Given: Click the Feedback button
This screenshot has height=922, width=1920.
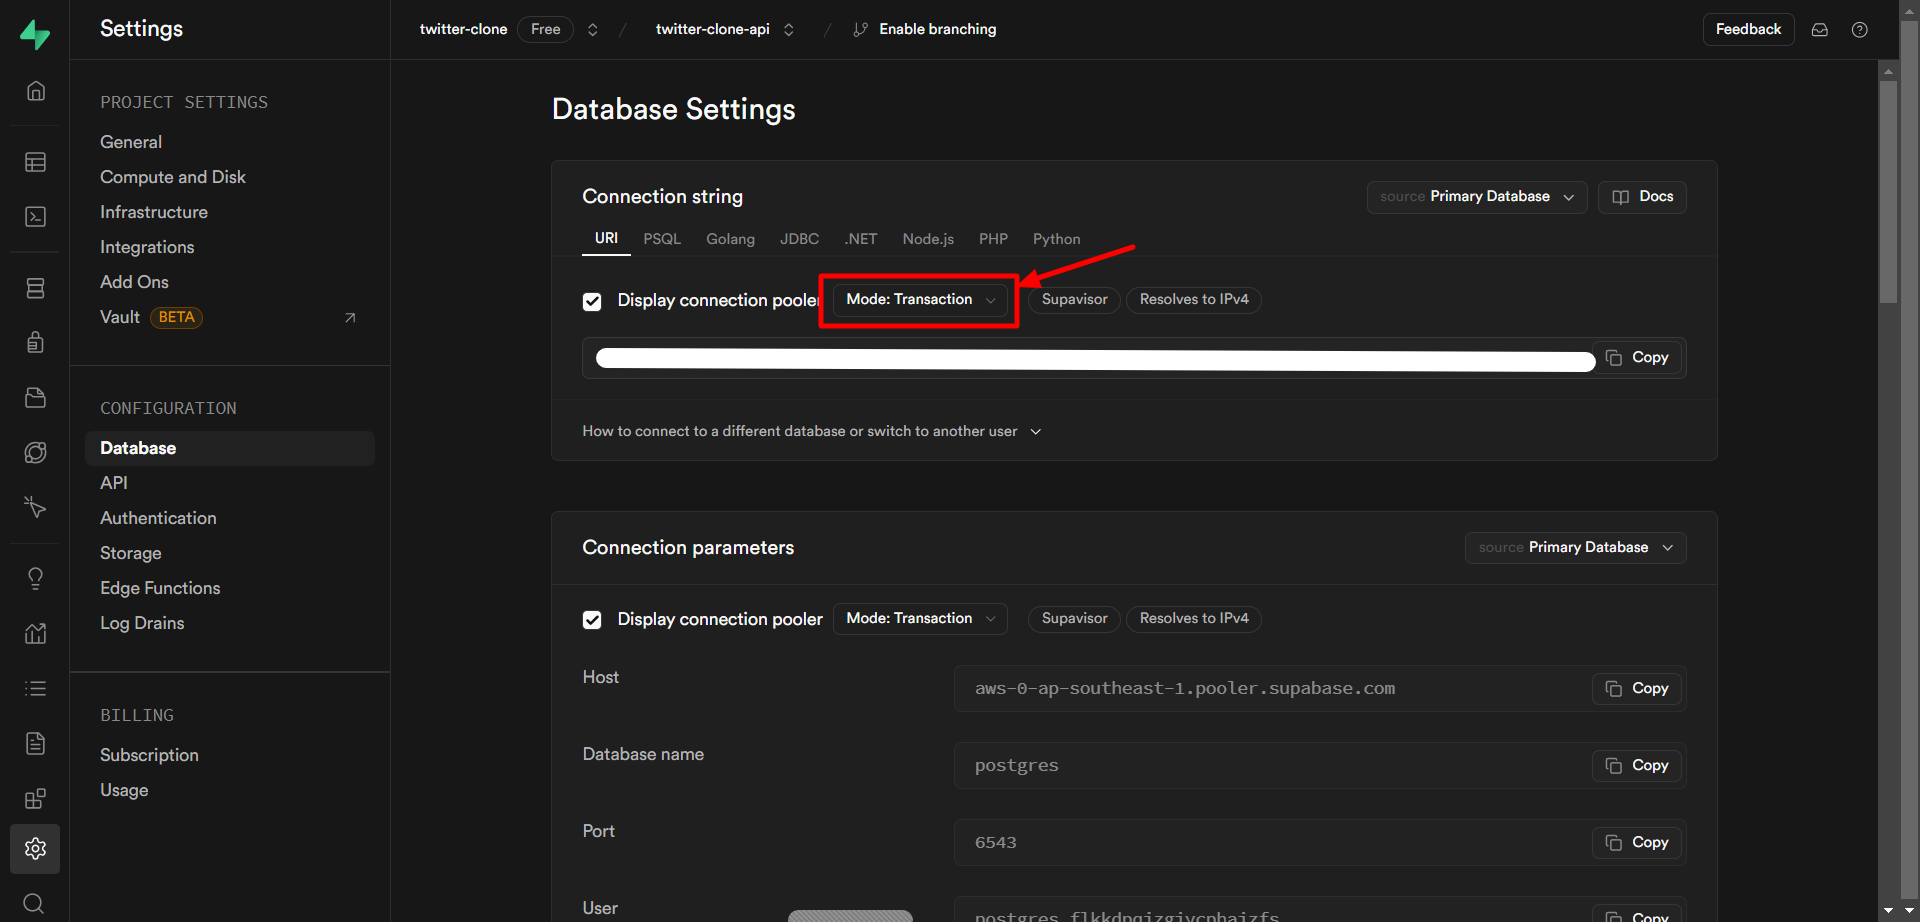Looking at the screenshot, I should coord(1748,30).
